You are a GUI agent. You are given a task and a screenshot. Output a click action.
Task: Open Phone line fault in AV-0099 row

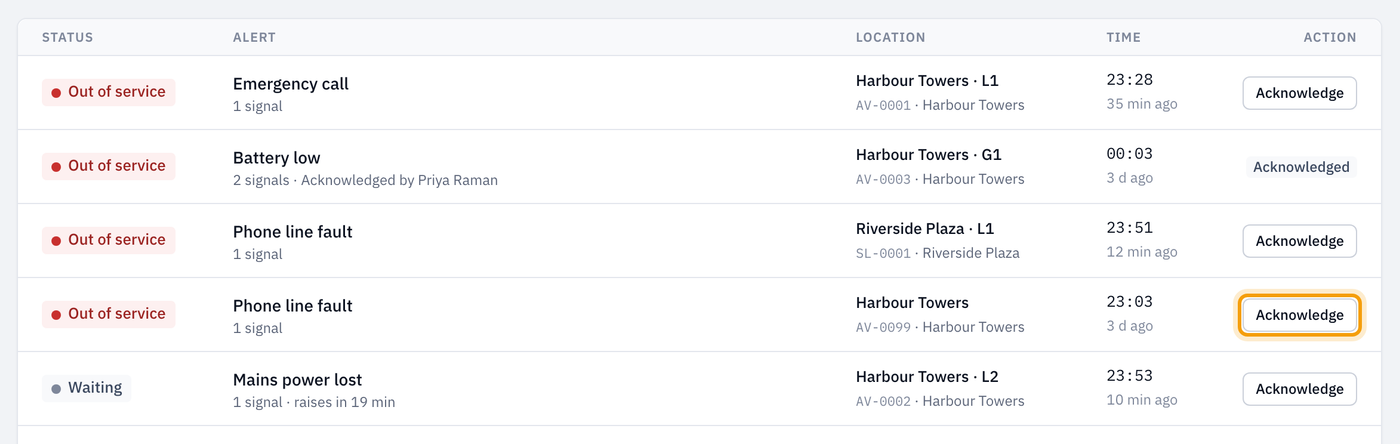coord(293,306)
